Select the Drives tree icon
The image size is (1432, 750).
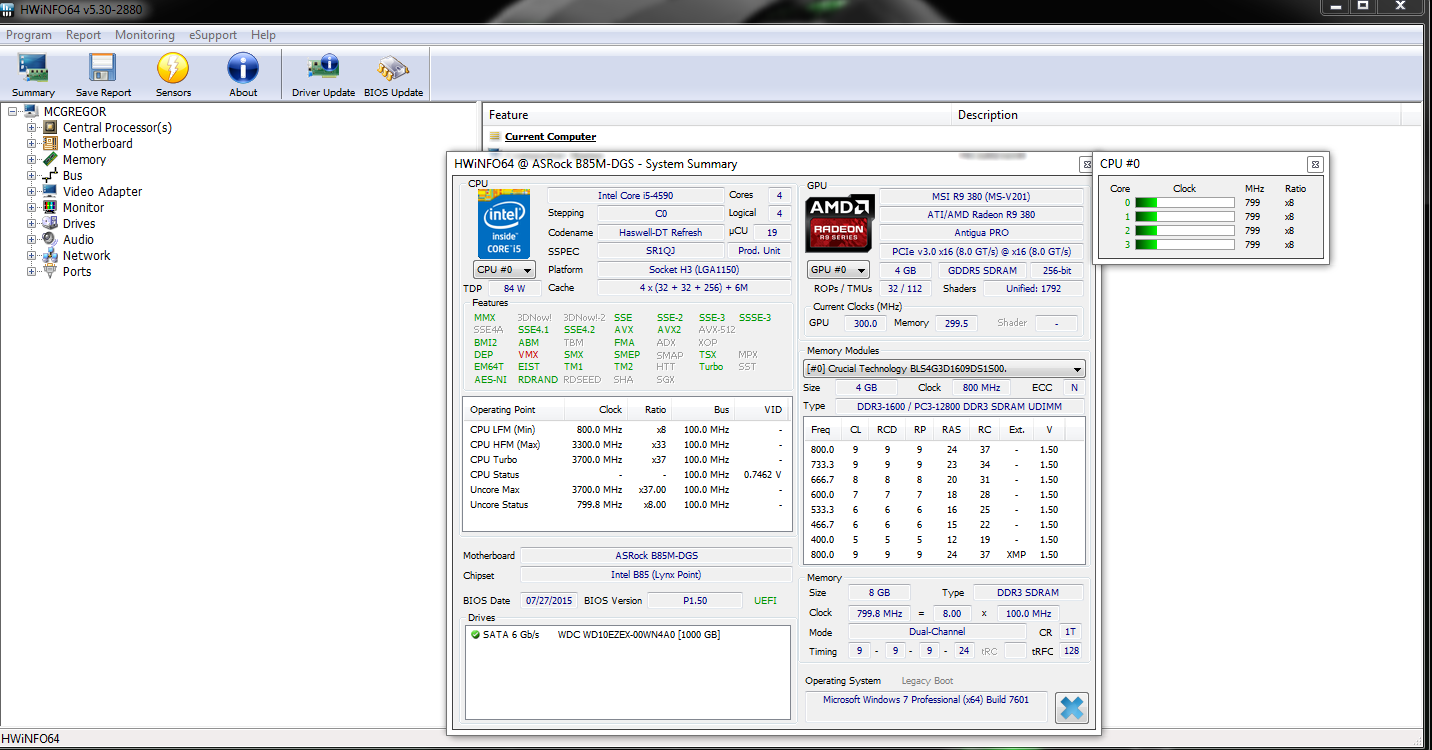50,223
